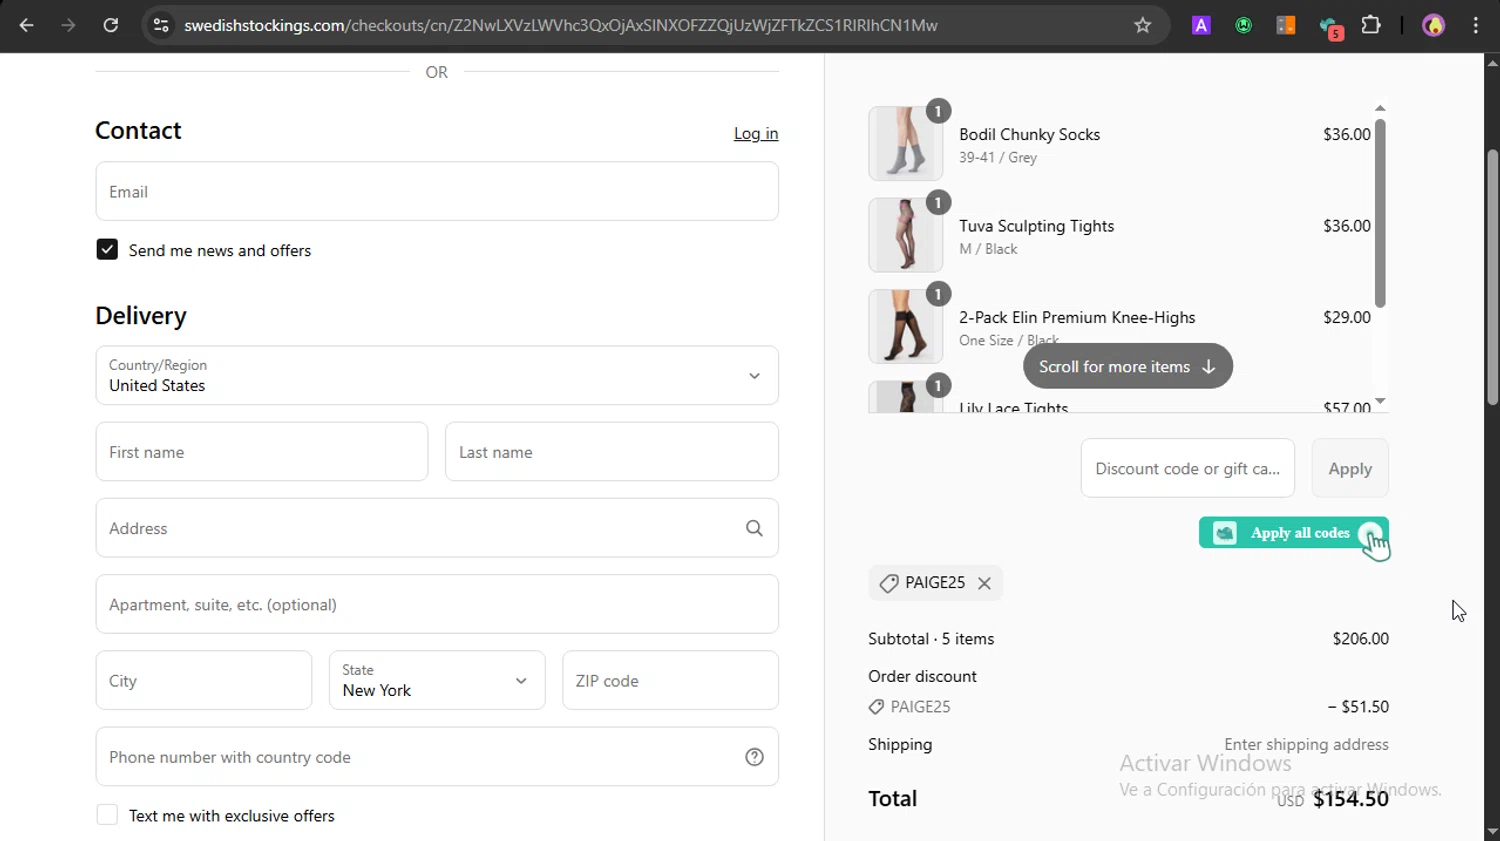Open the Chrome three-dot menu
This screenshot has height=841, width=1500.
pos(1476,25)
